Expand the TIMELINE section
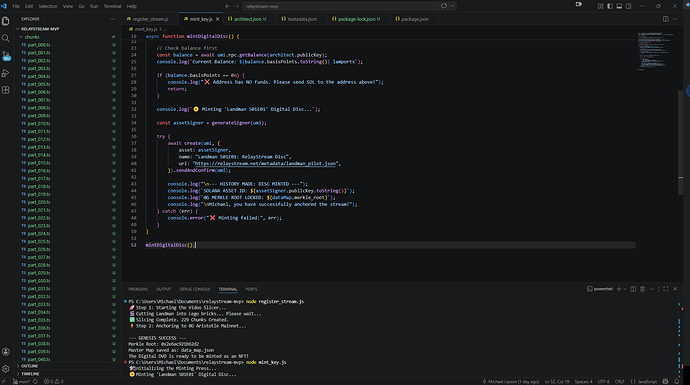Screen dimensions: 690x385 click(68, 374)
